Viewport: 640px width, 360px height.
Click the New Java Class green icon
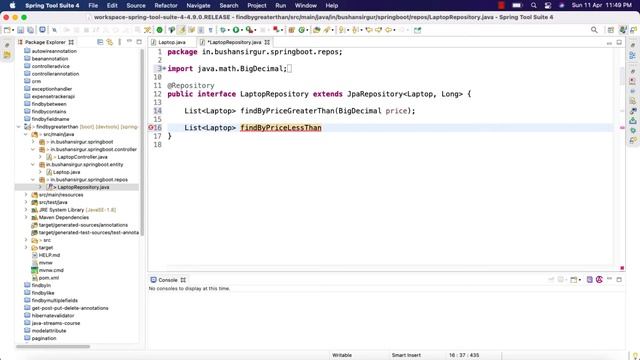click(x=302, y=30)
